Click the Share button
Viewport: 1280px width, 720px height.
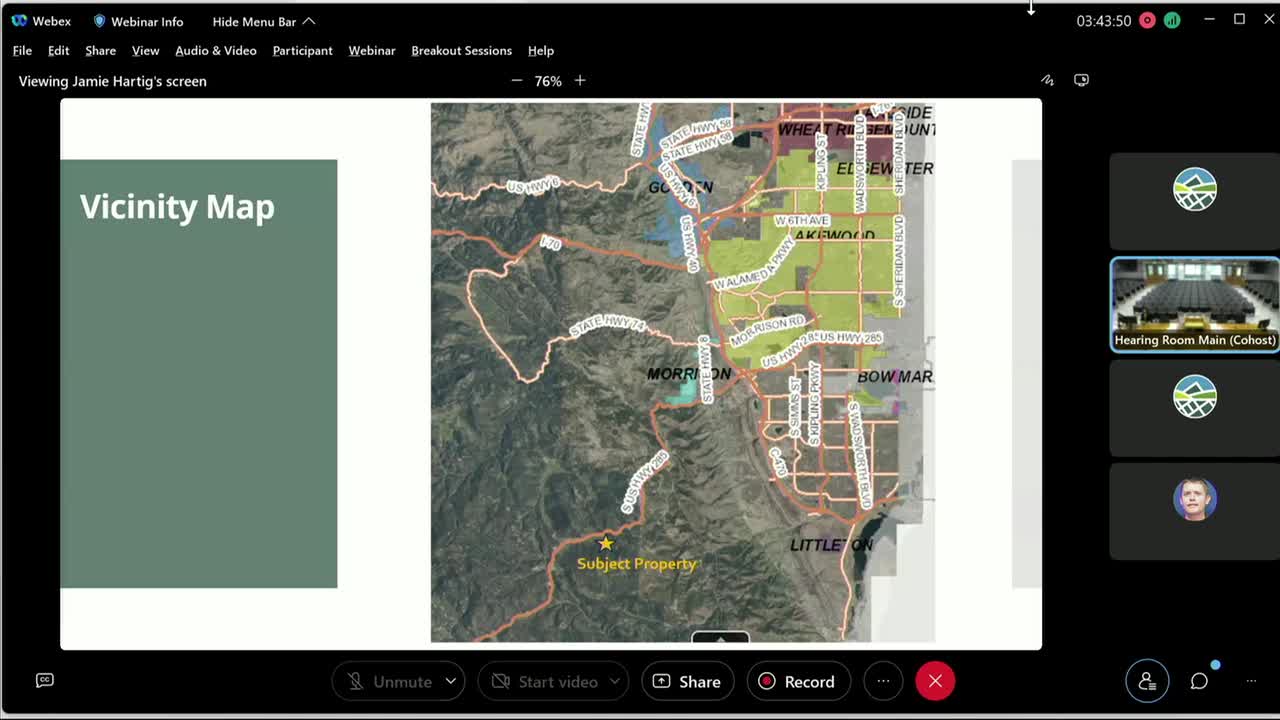pos(687,681)
